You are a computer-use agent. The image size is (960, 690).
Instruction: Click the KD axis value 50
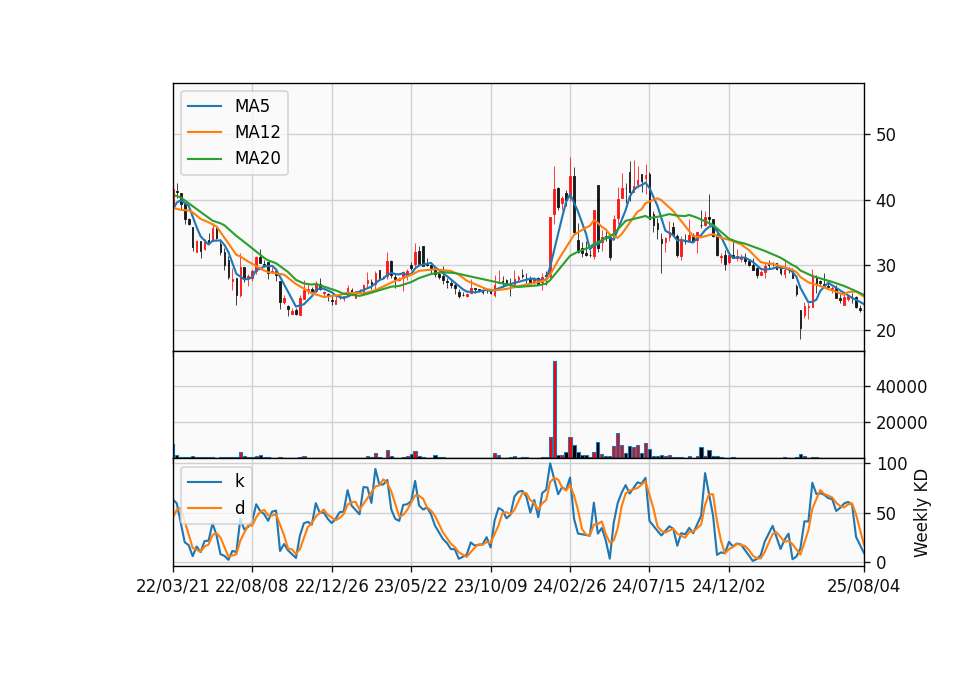click(885, 514)
